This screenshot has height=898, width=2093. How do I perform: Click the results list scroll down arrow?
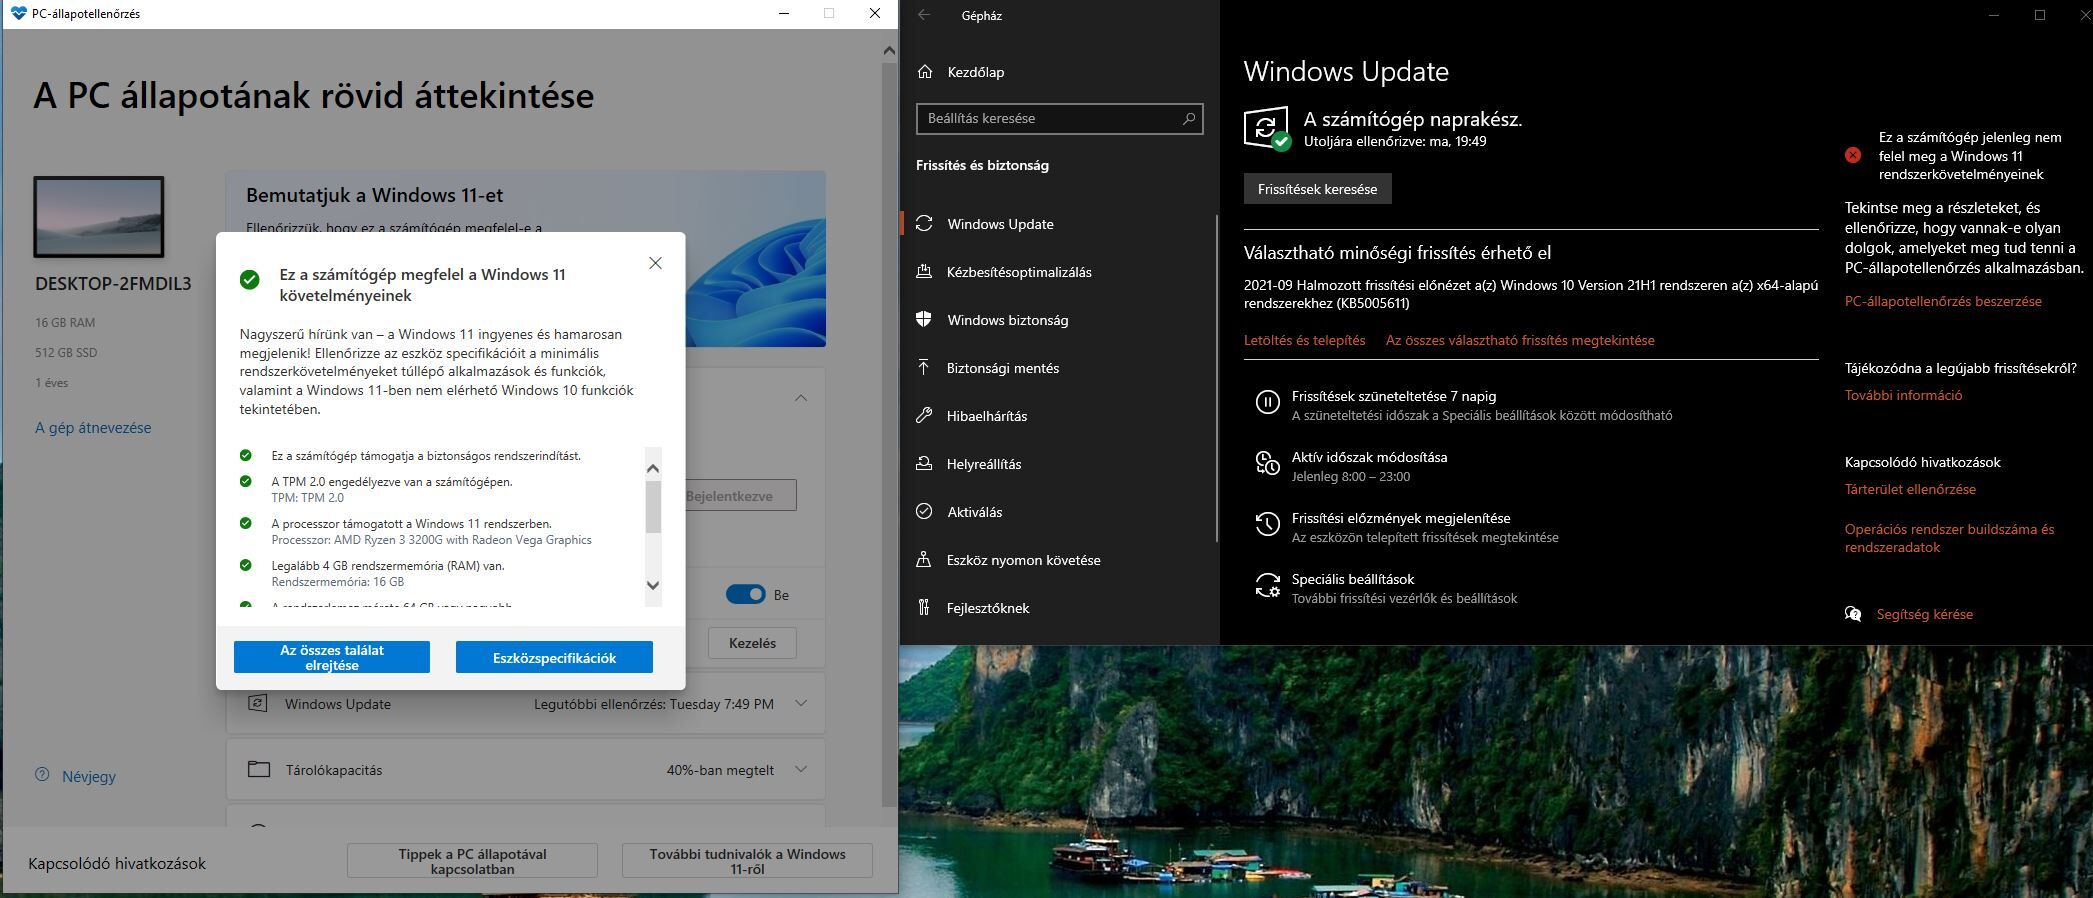pyautogui.click(x=653, y=585)
